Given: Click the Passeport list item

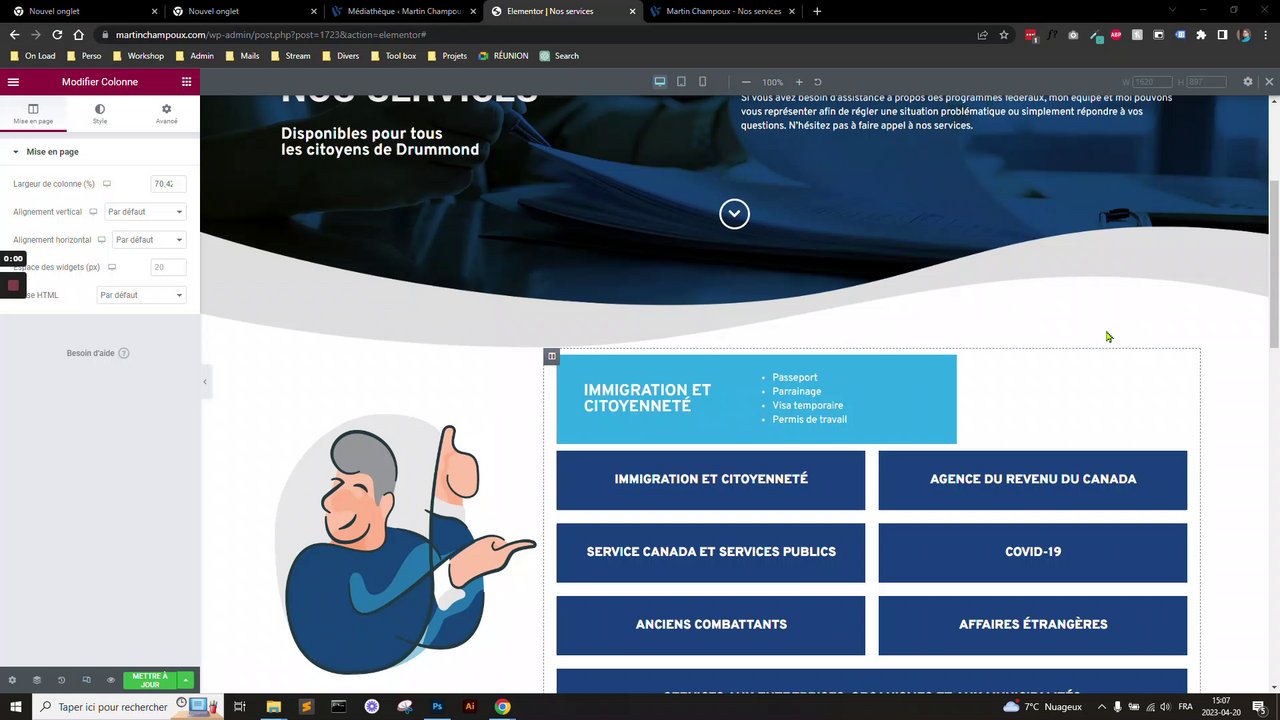Looking at the screenshot, I should coord(795,378).
